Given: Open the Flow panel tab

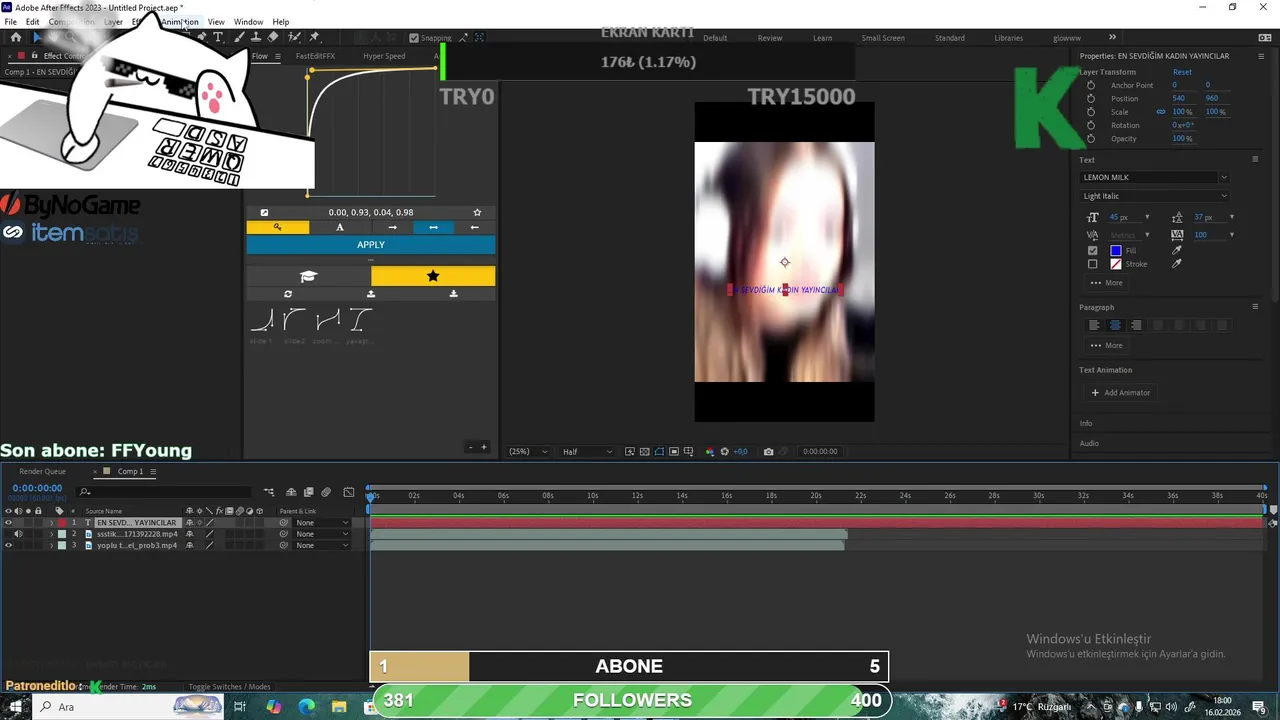Looking at the screenshot, I should 260,56.
